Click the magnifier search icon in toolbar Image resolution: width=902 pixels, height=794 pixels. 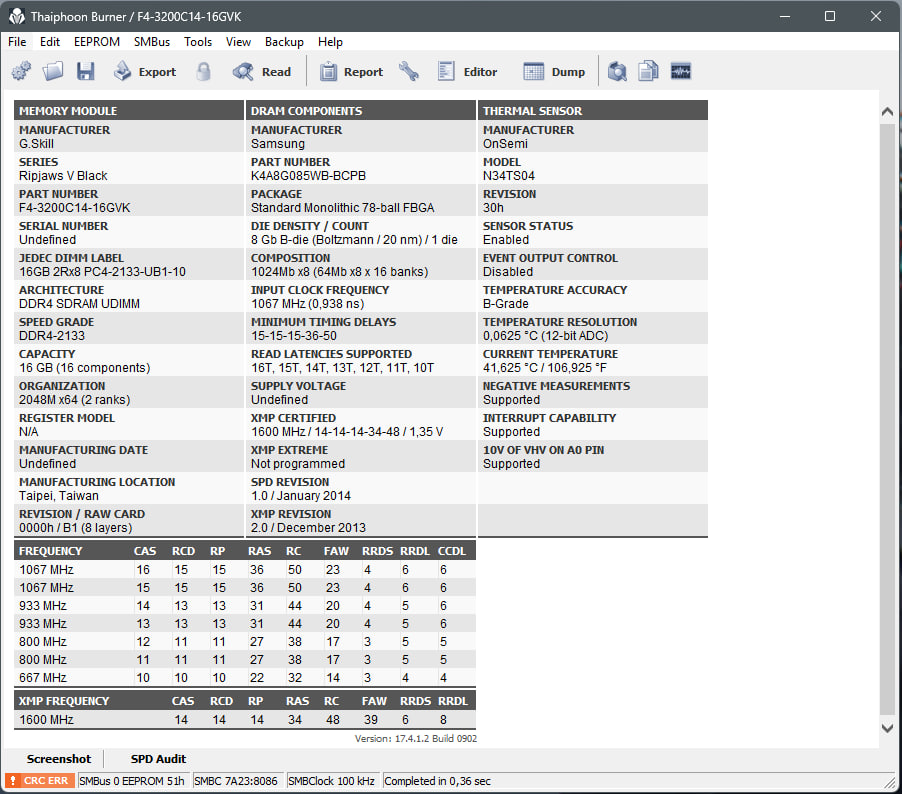coord(617,71)
